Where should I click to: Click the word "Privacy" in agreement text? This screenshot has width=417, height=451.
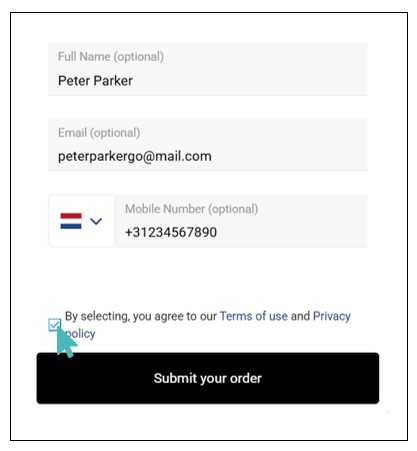332,316
